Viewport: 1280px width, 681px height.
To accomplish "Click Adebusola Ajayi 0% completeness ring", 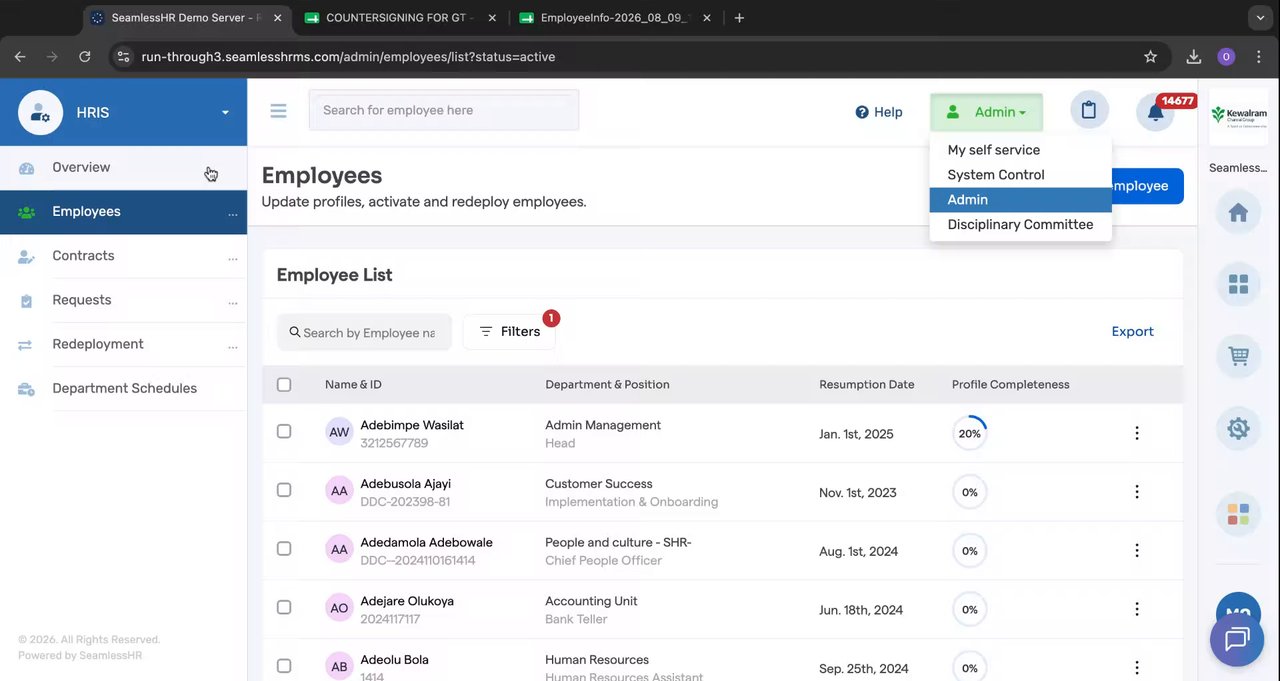I will (x=969, y=492).
